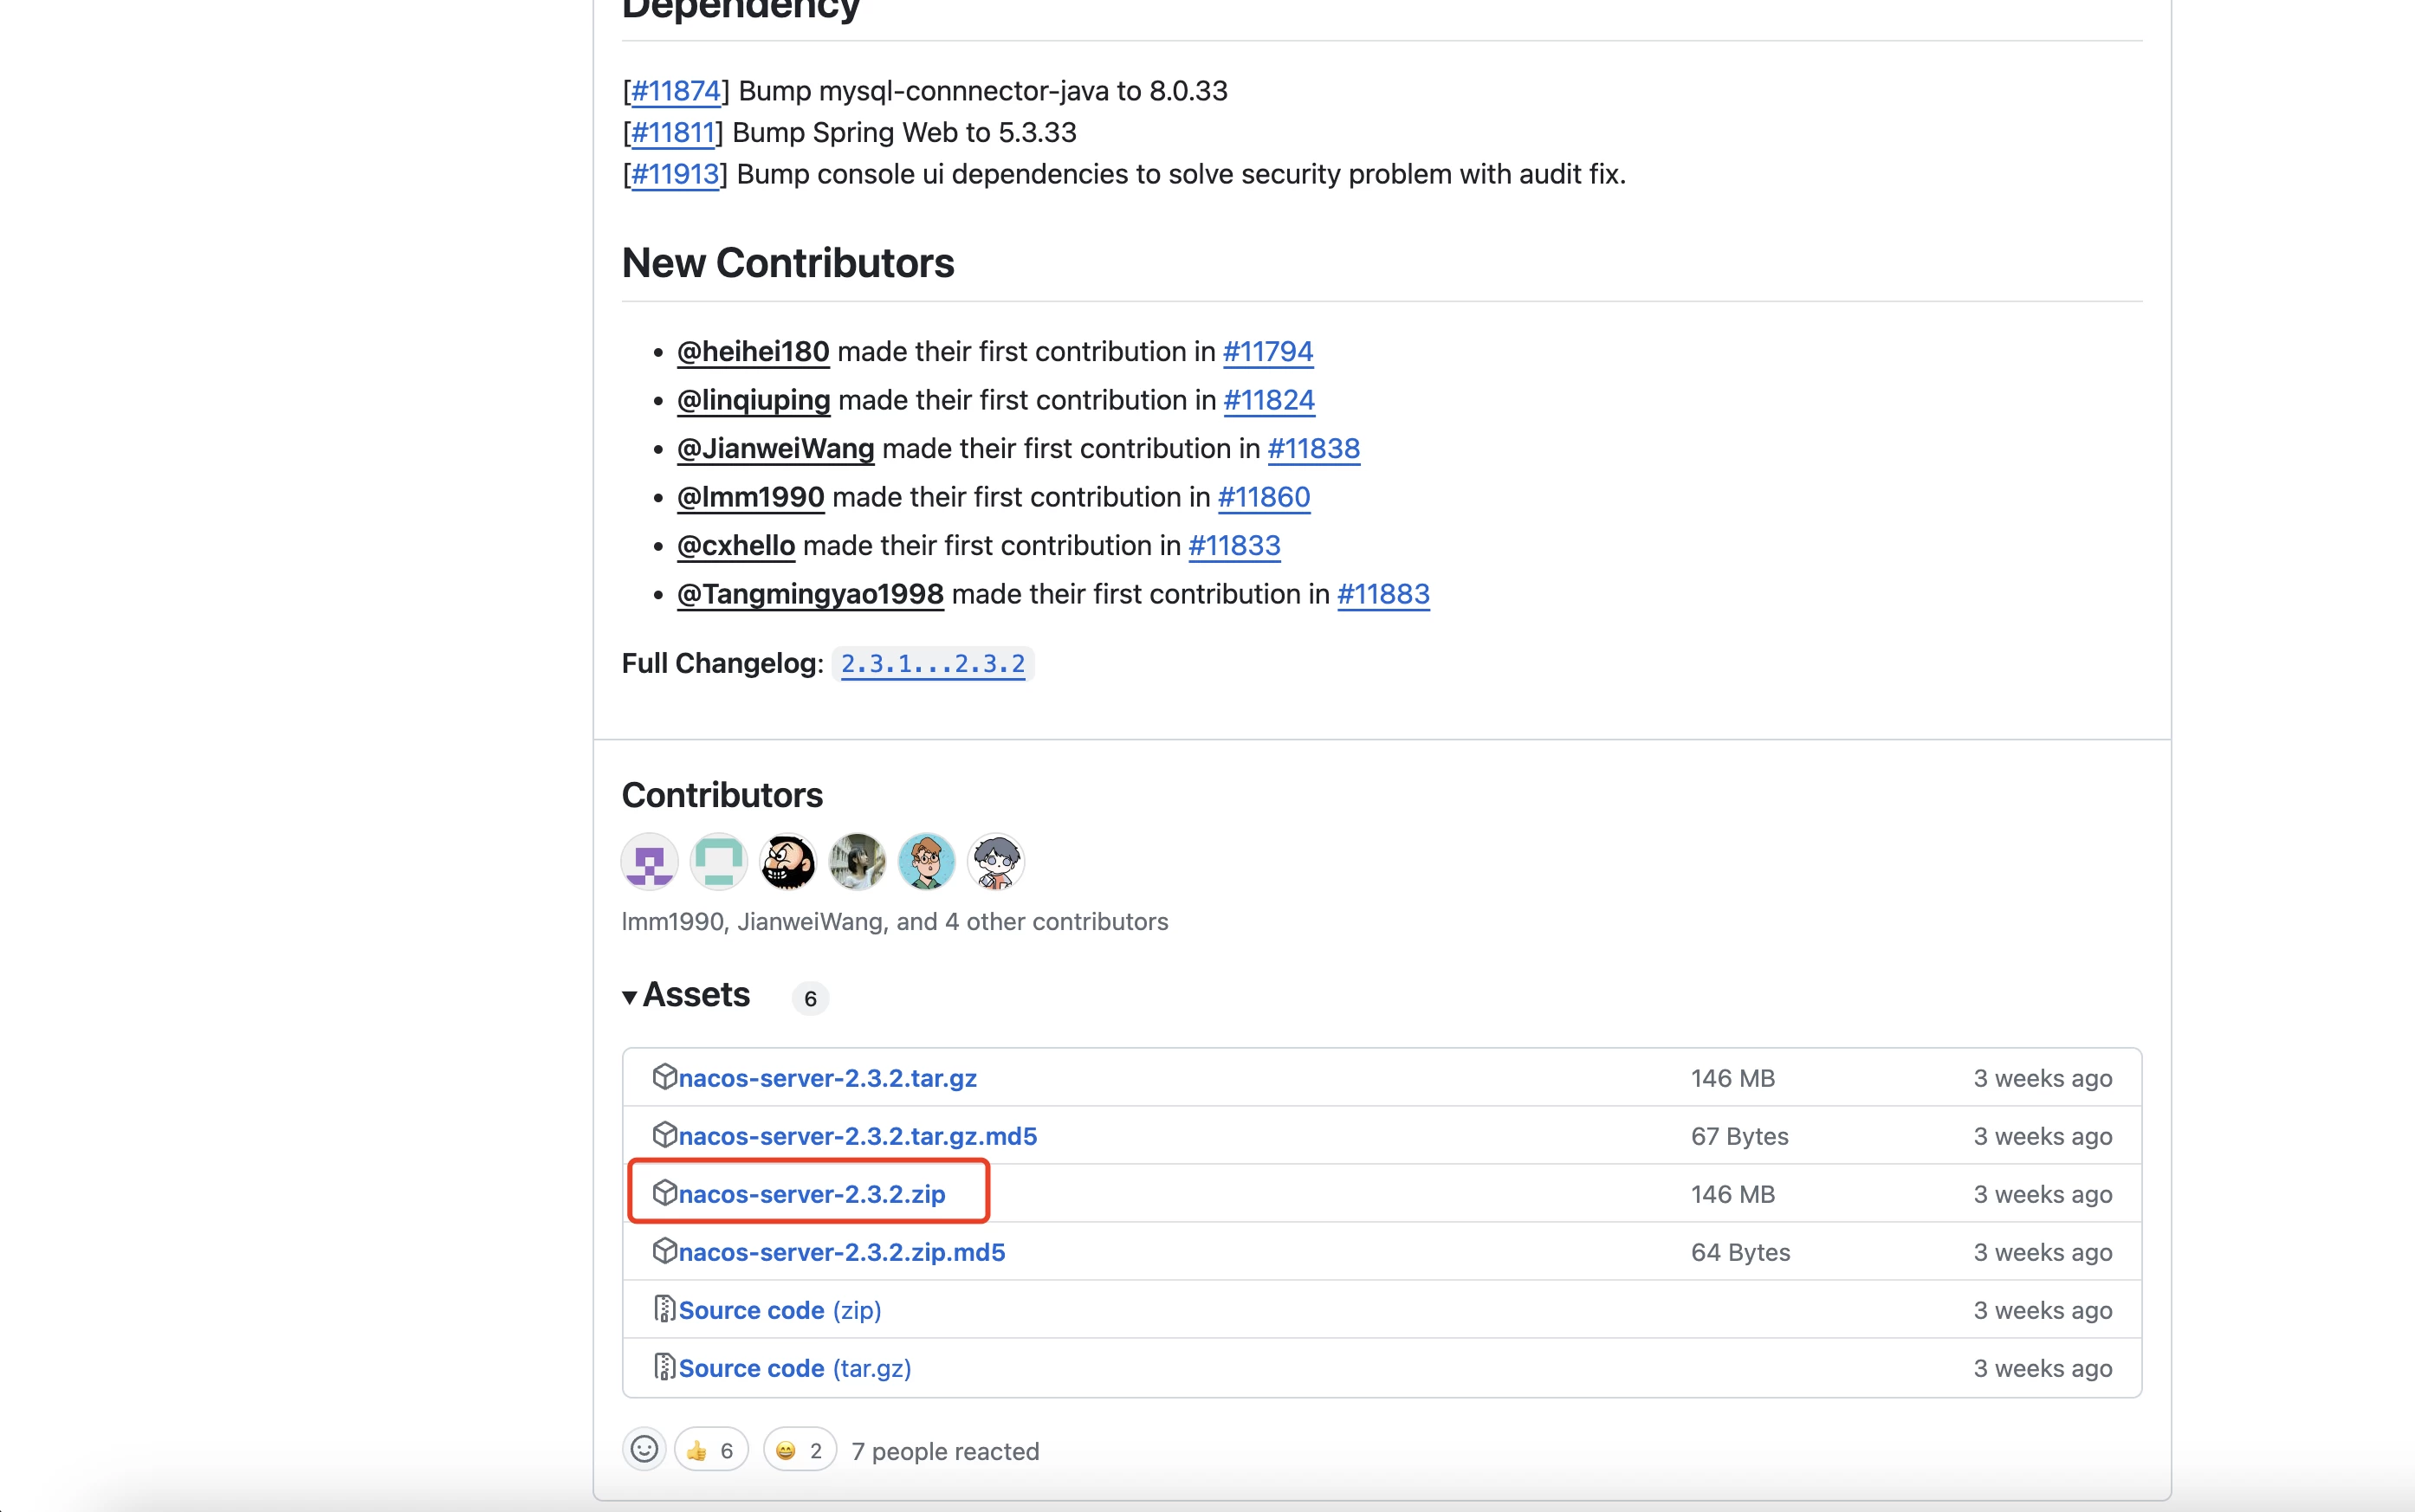Click the red-haired glasses cartoon avatar
Image resolution: width=2415 pixels, height=1512 pixels.
(x=927, y=861)
